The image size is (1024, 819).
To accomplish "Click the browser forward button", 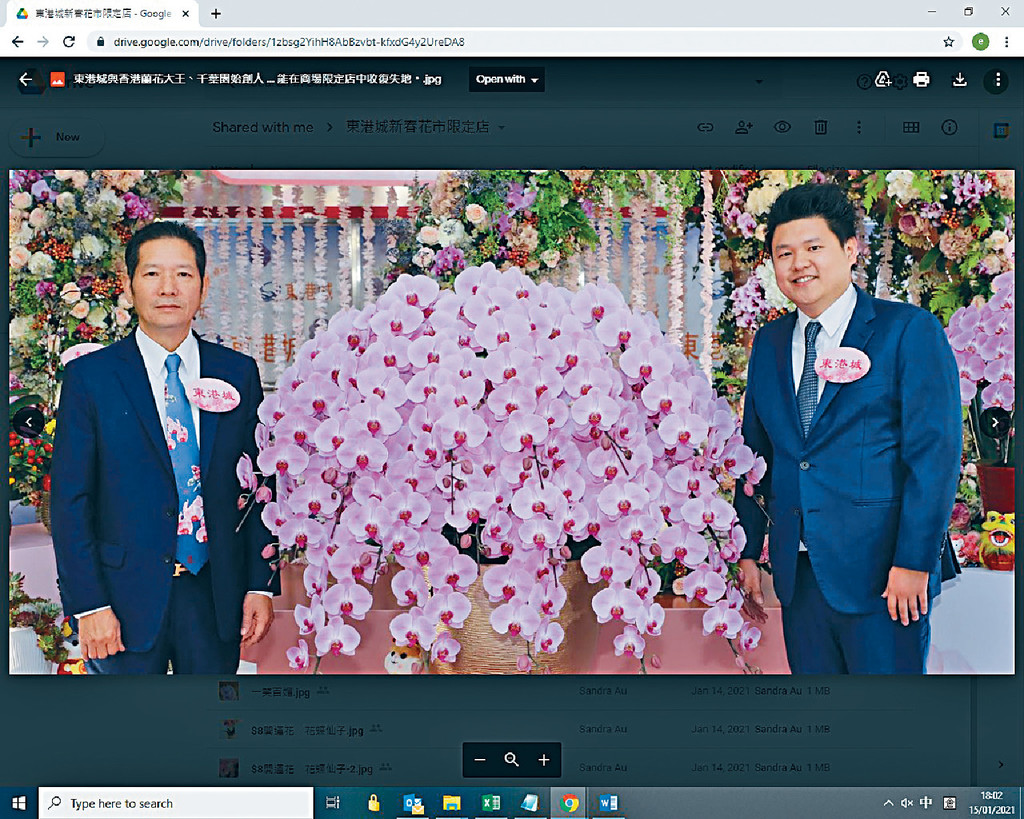I will [43, 42].
